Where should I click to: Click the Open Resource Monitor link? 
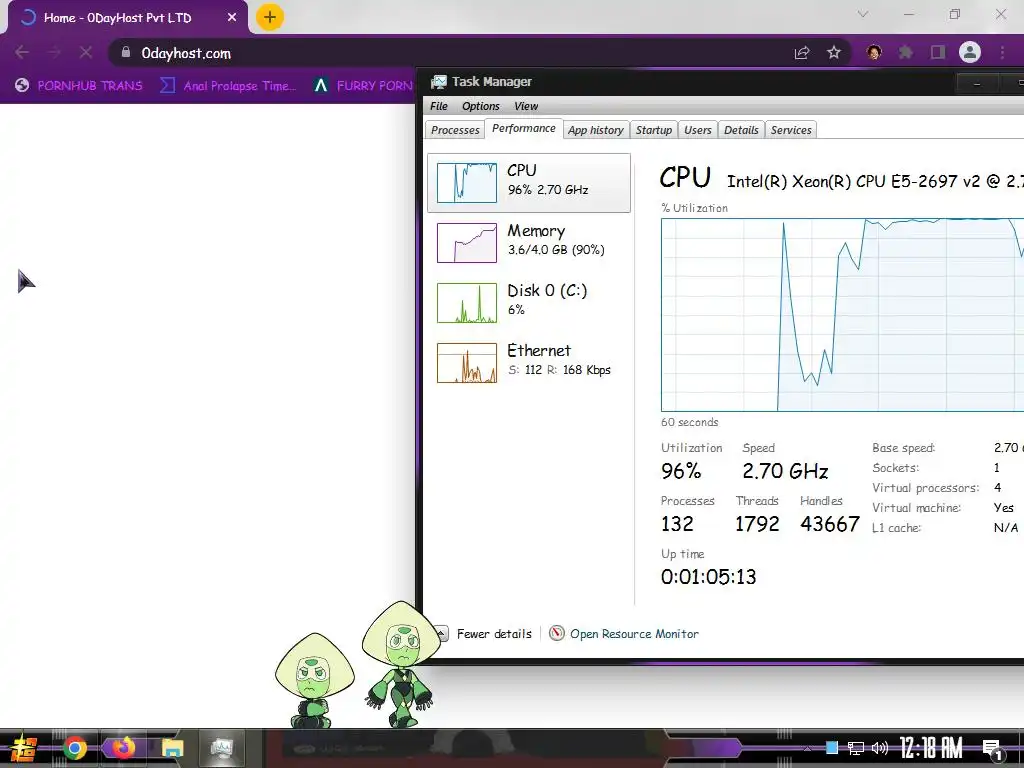pyautogui.click(x=634, y=633)
